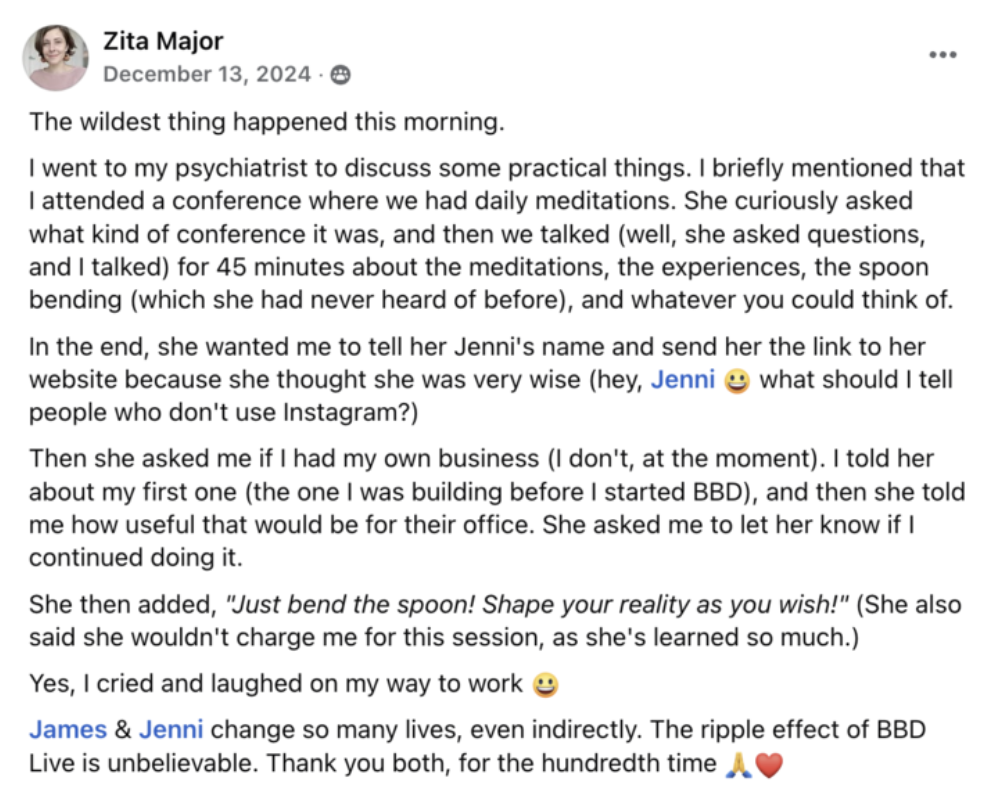
Task: Click the grinning emoji after "way to work"
Action: click(x=545, y=685)
